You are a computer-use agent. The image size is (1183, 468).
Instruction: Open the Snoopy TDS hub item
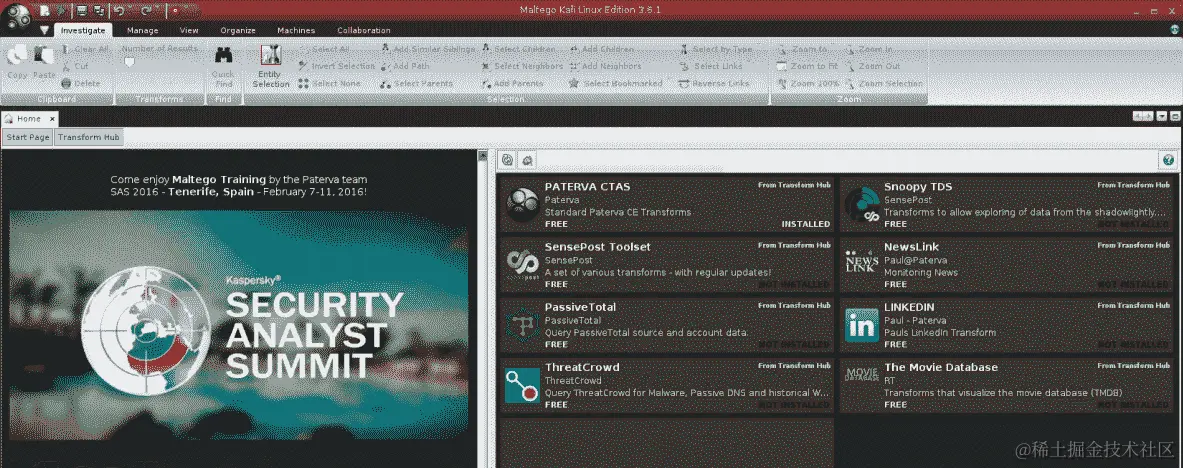(1006, 205)
